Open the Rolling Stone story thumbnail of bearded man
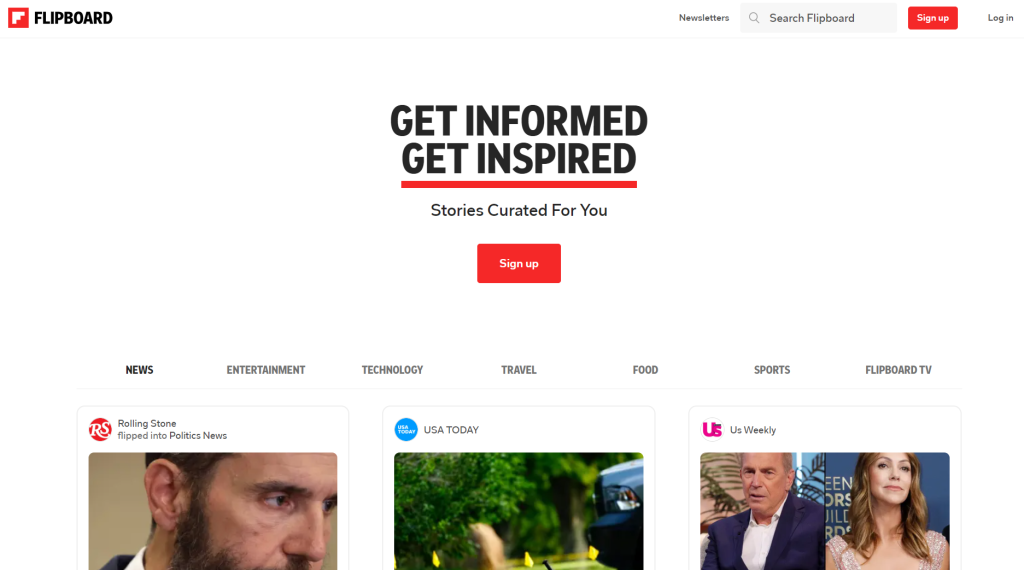Image resolution: width=1024 pixels, height=570 pixels. (213, 511)
